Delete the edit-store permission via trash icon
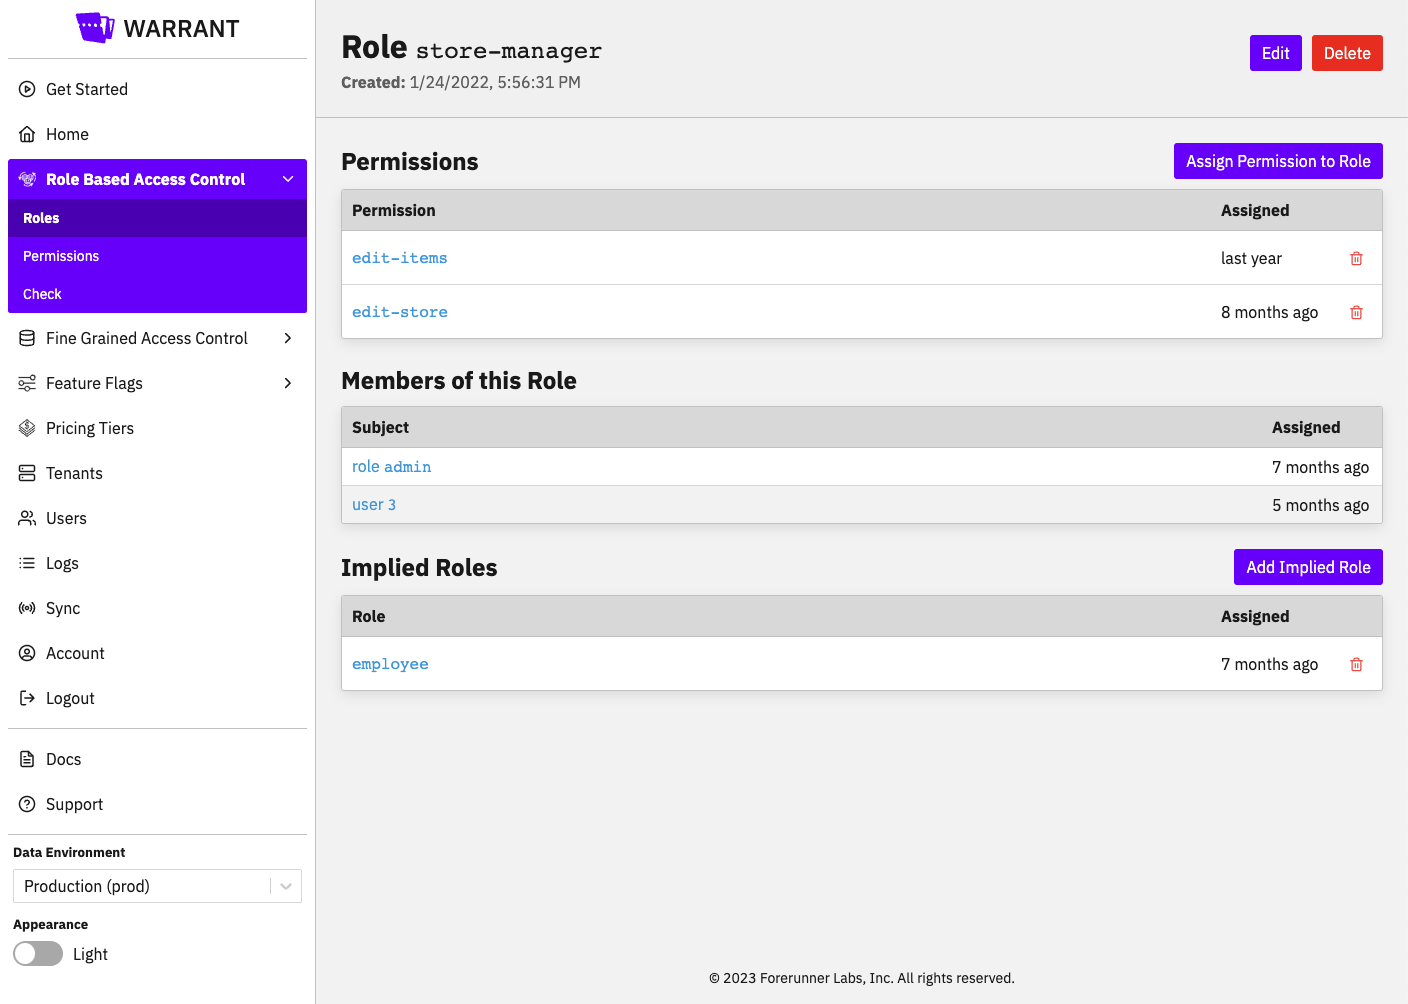Screen dimensions: 1408x1004 coord(1356,313)
